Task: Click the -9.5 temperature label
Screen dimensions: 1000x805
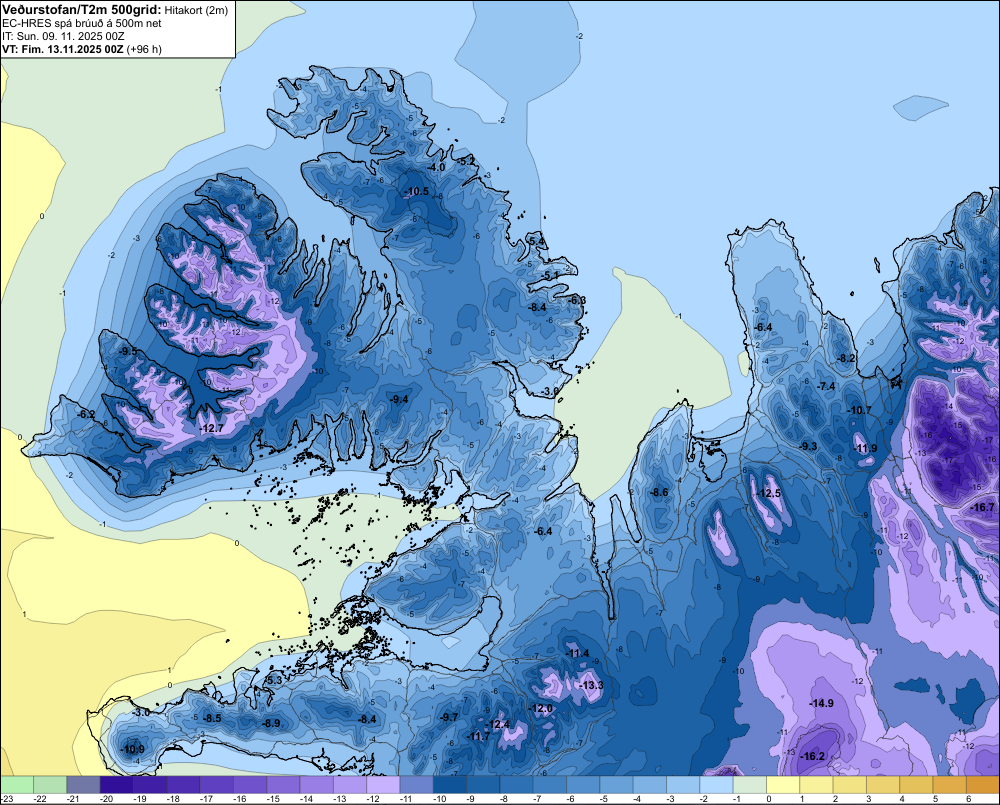Action: (x=128, y=351)
